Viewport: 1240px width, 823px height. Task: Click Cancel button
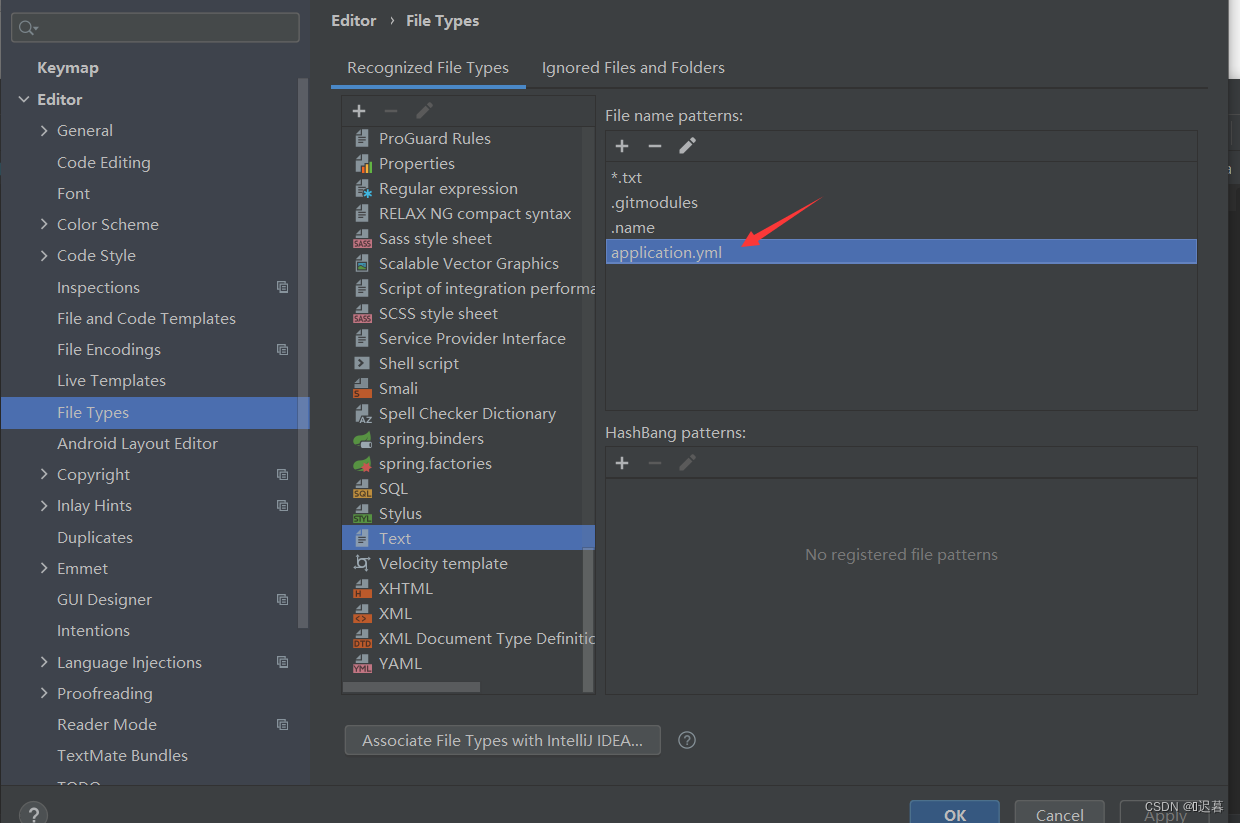pyautogui.click(x=1059, y=812)
